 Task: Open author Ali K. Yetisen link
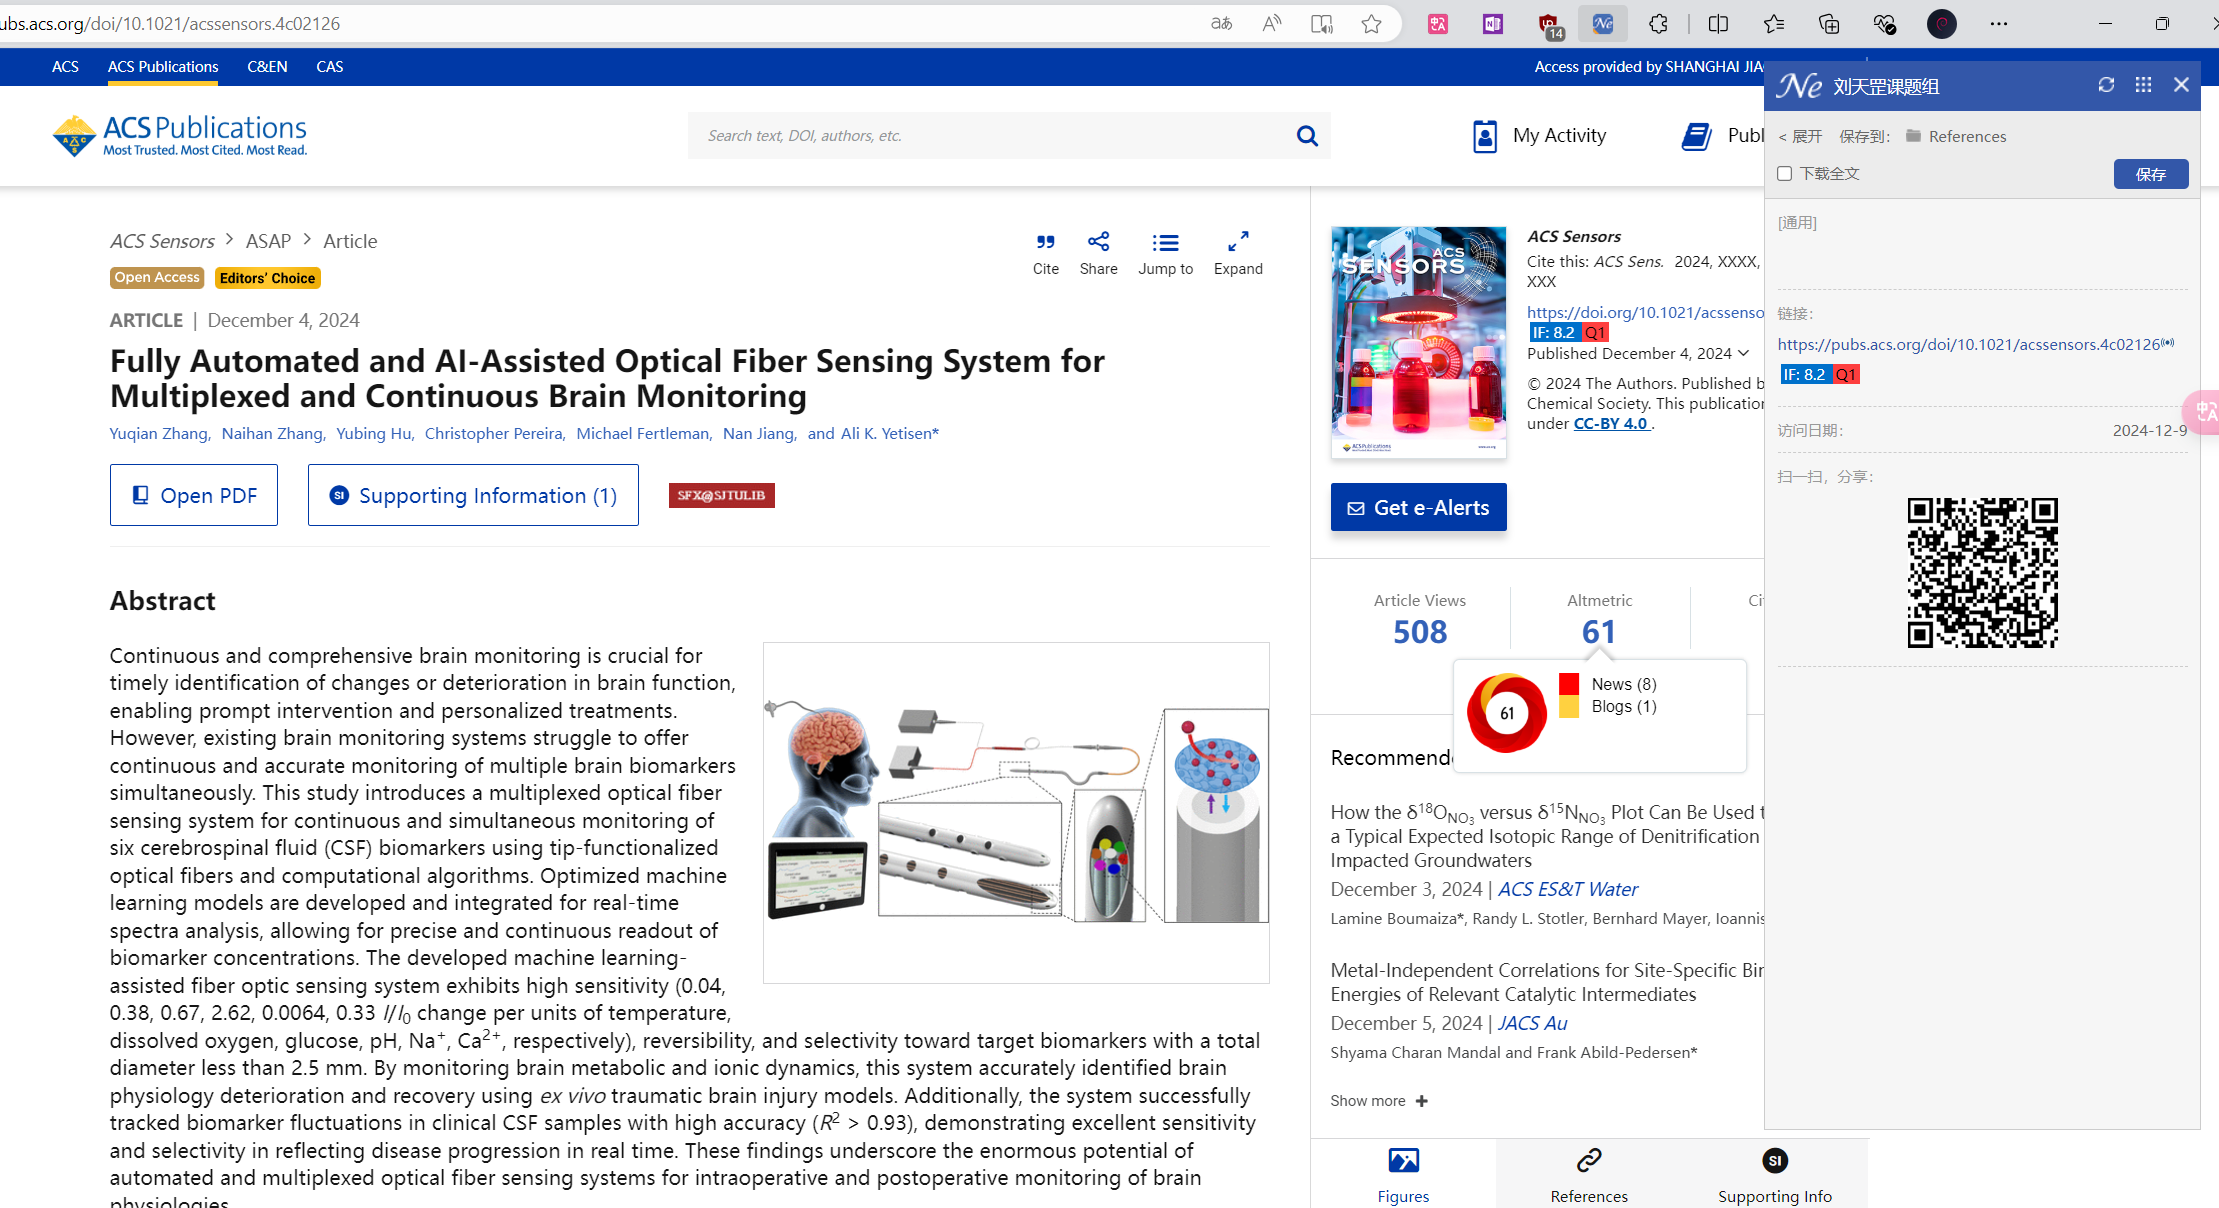coord(889,433)
